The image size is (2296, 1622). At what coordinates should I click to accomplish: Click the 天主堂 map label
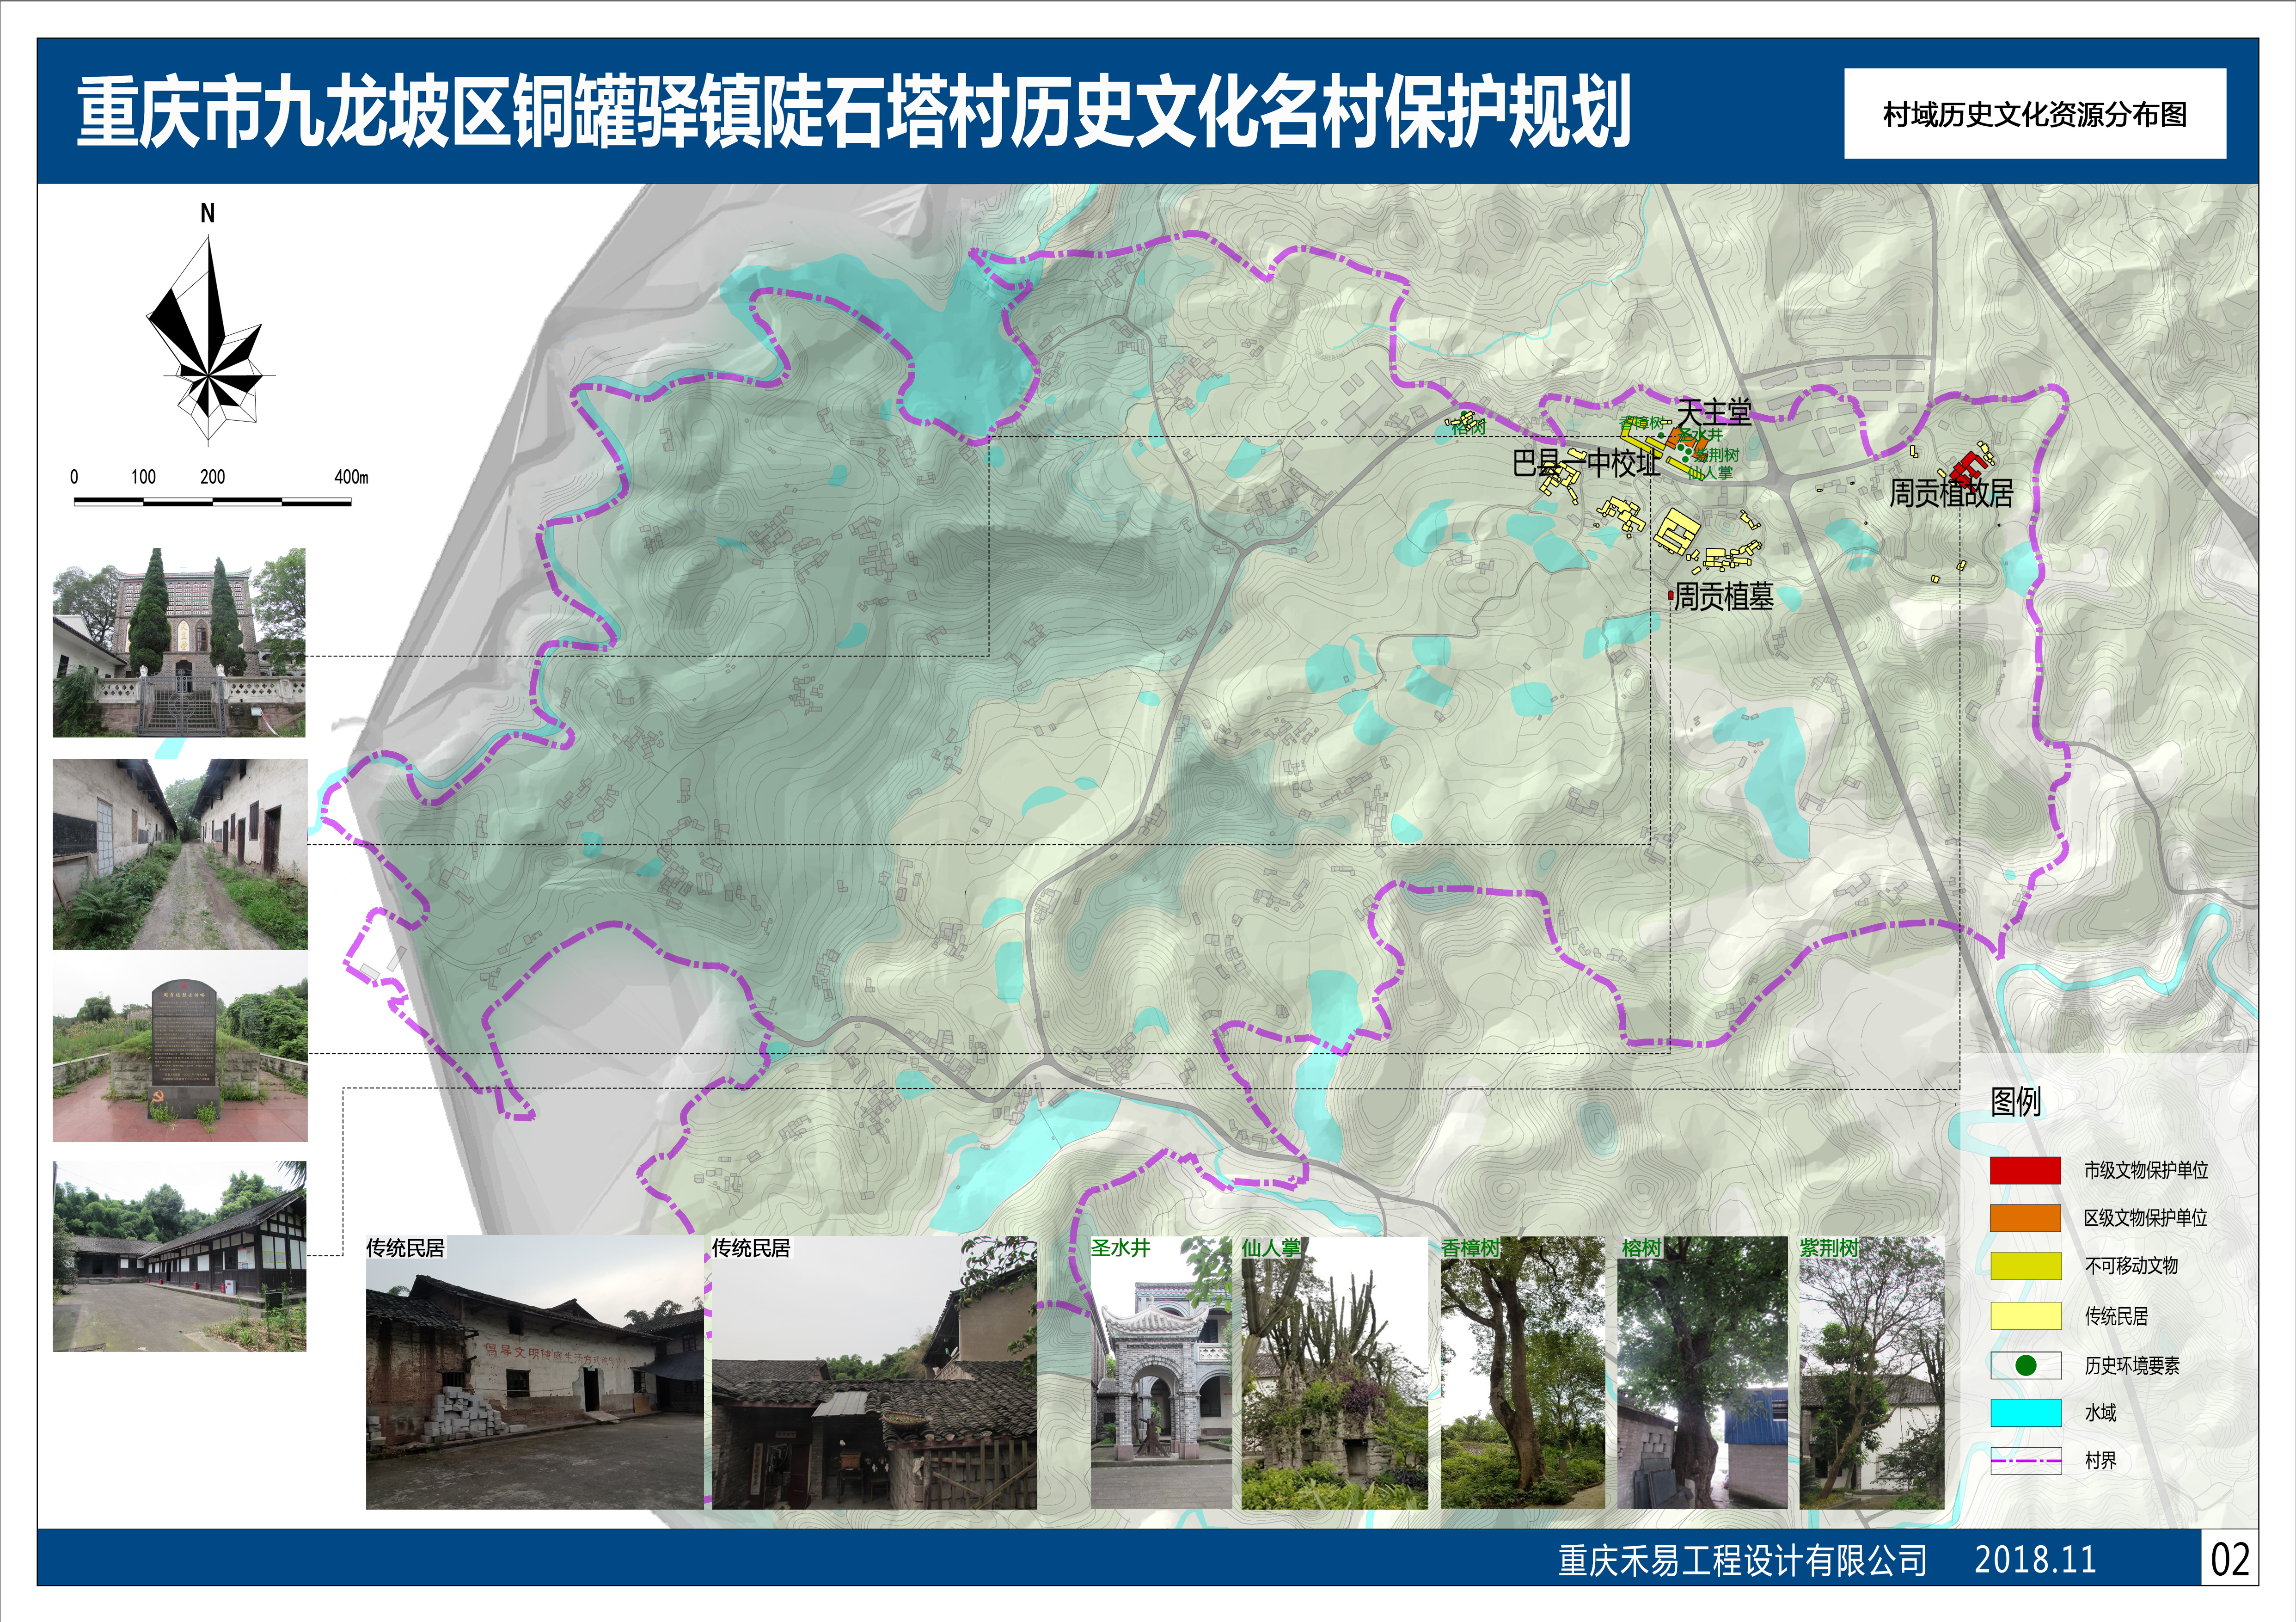(x=1714, y=412)
